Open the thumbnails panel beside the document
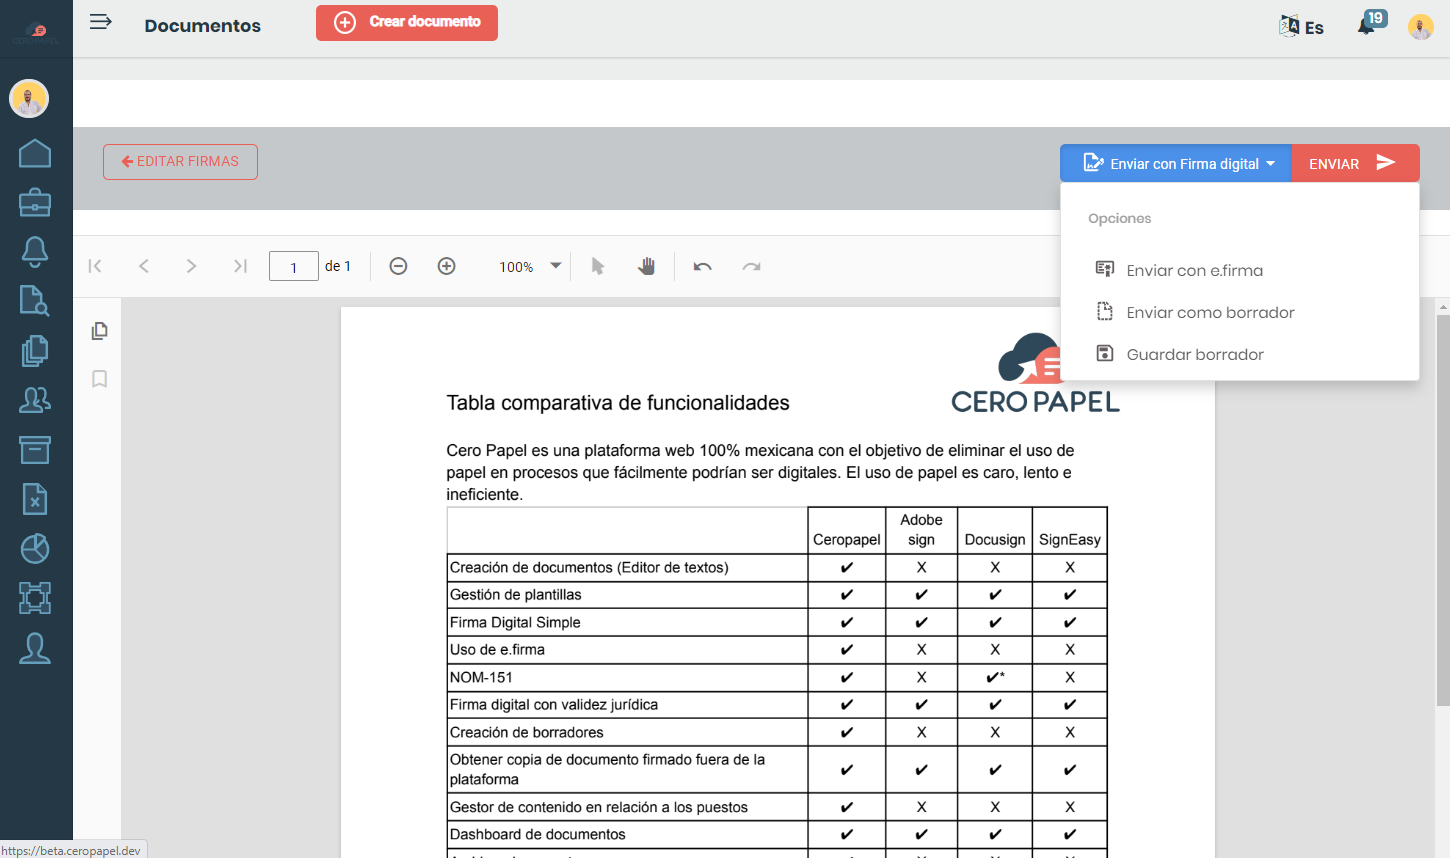 [99, 330]
